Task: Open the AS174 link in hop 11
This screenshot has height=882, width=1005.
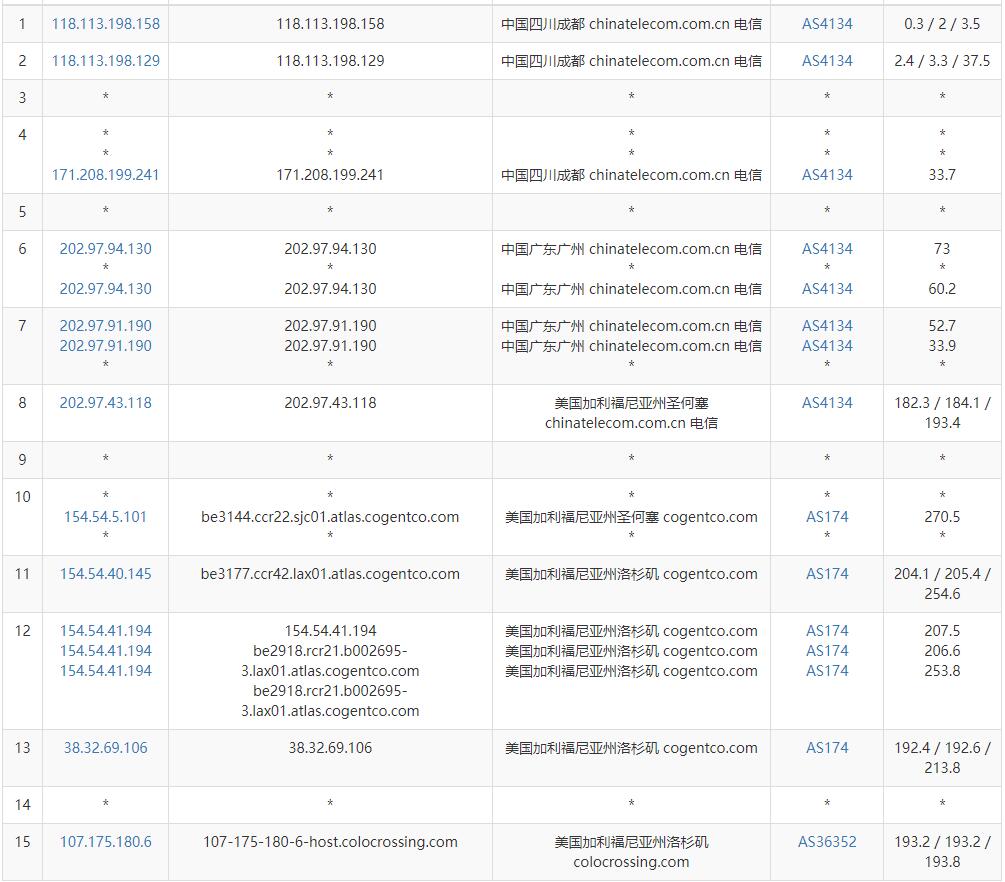Action: pos(827,574)
